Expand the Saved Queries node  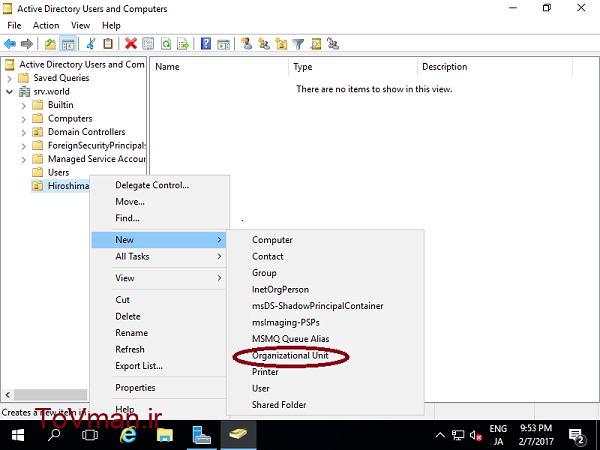[10, 78]
